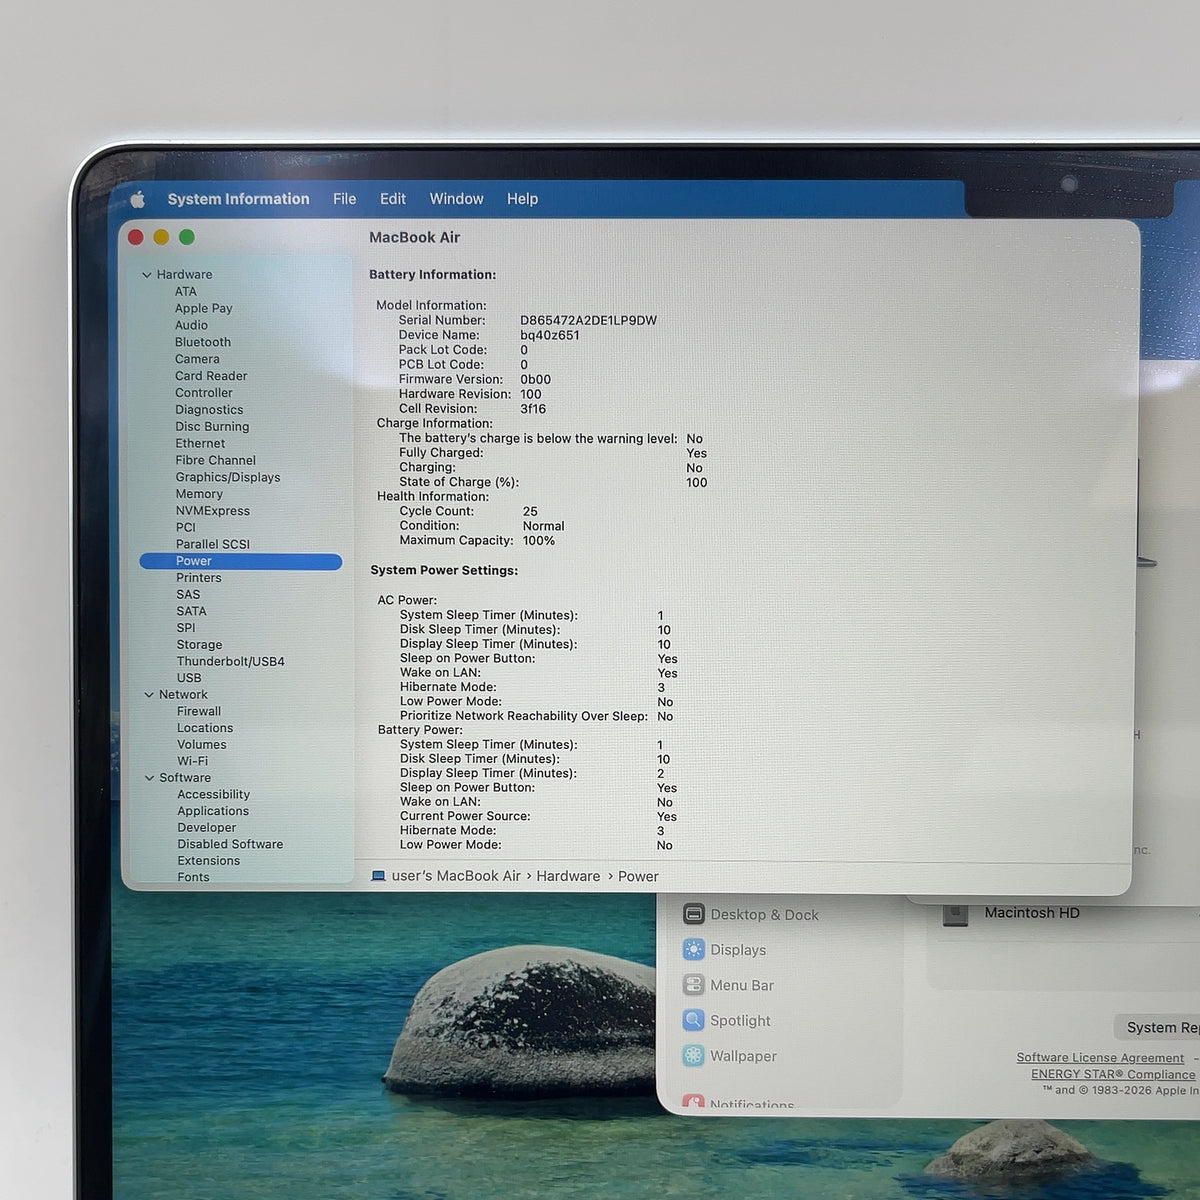This screenshot has width=1200, height=1200.
Task: Select Disabled Software in the sidebar
Action: [230, 844]
